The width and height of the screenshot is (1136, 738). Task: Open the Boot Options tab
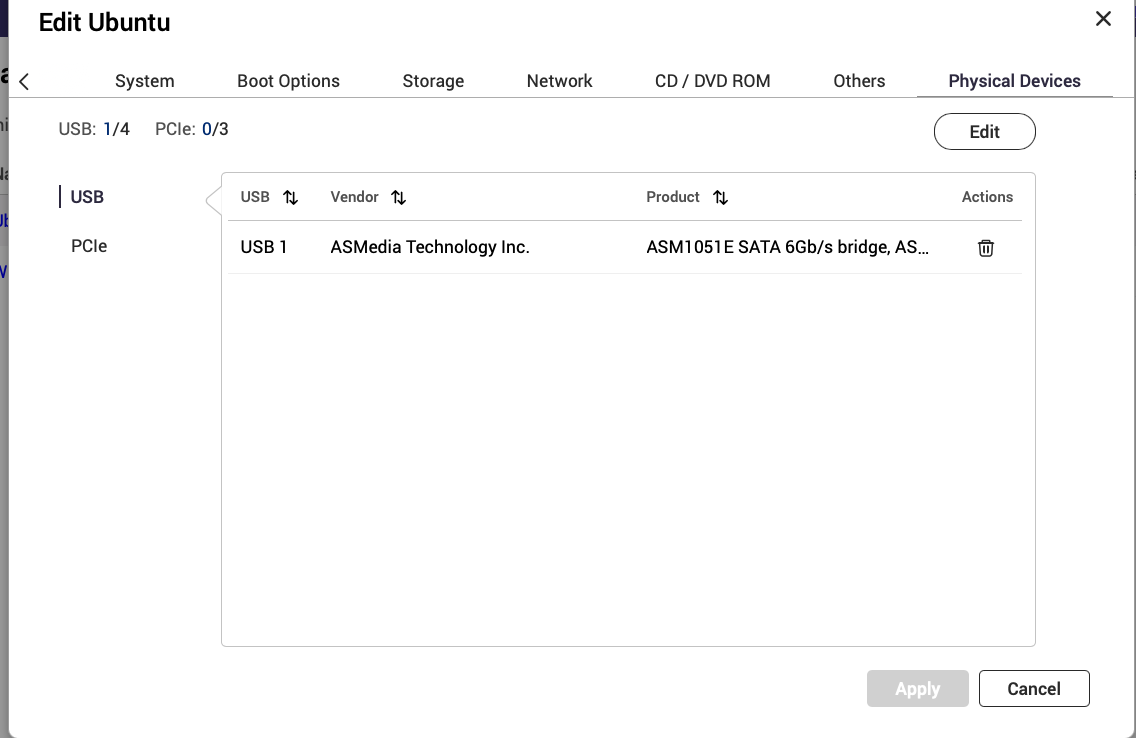[x=288, y=81]
